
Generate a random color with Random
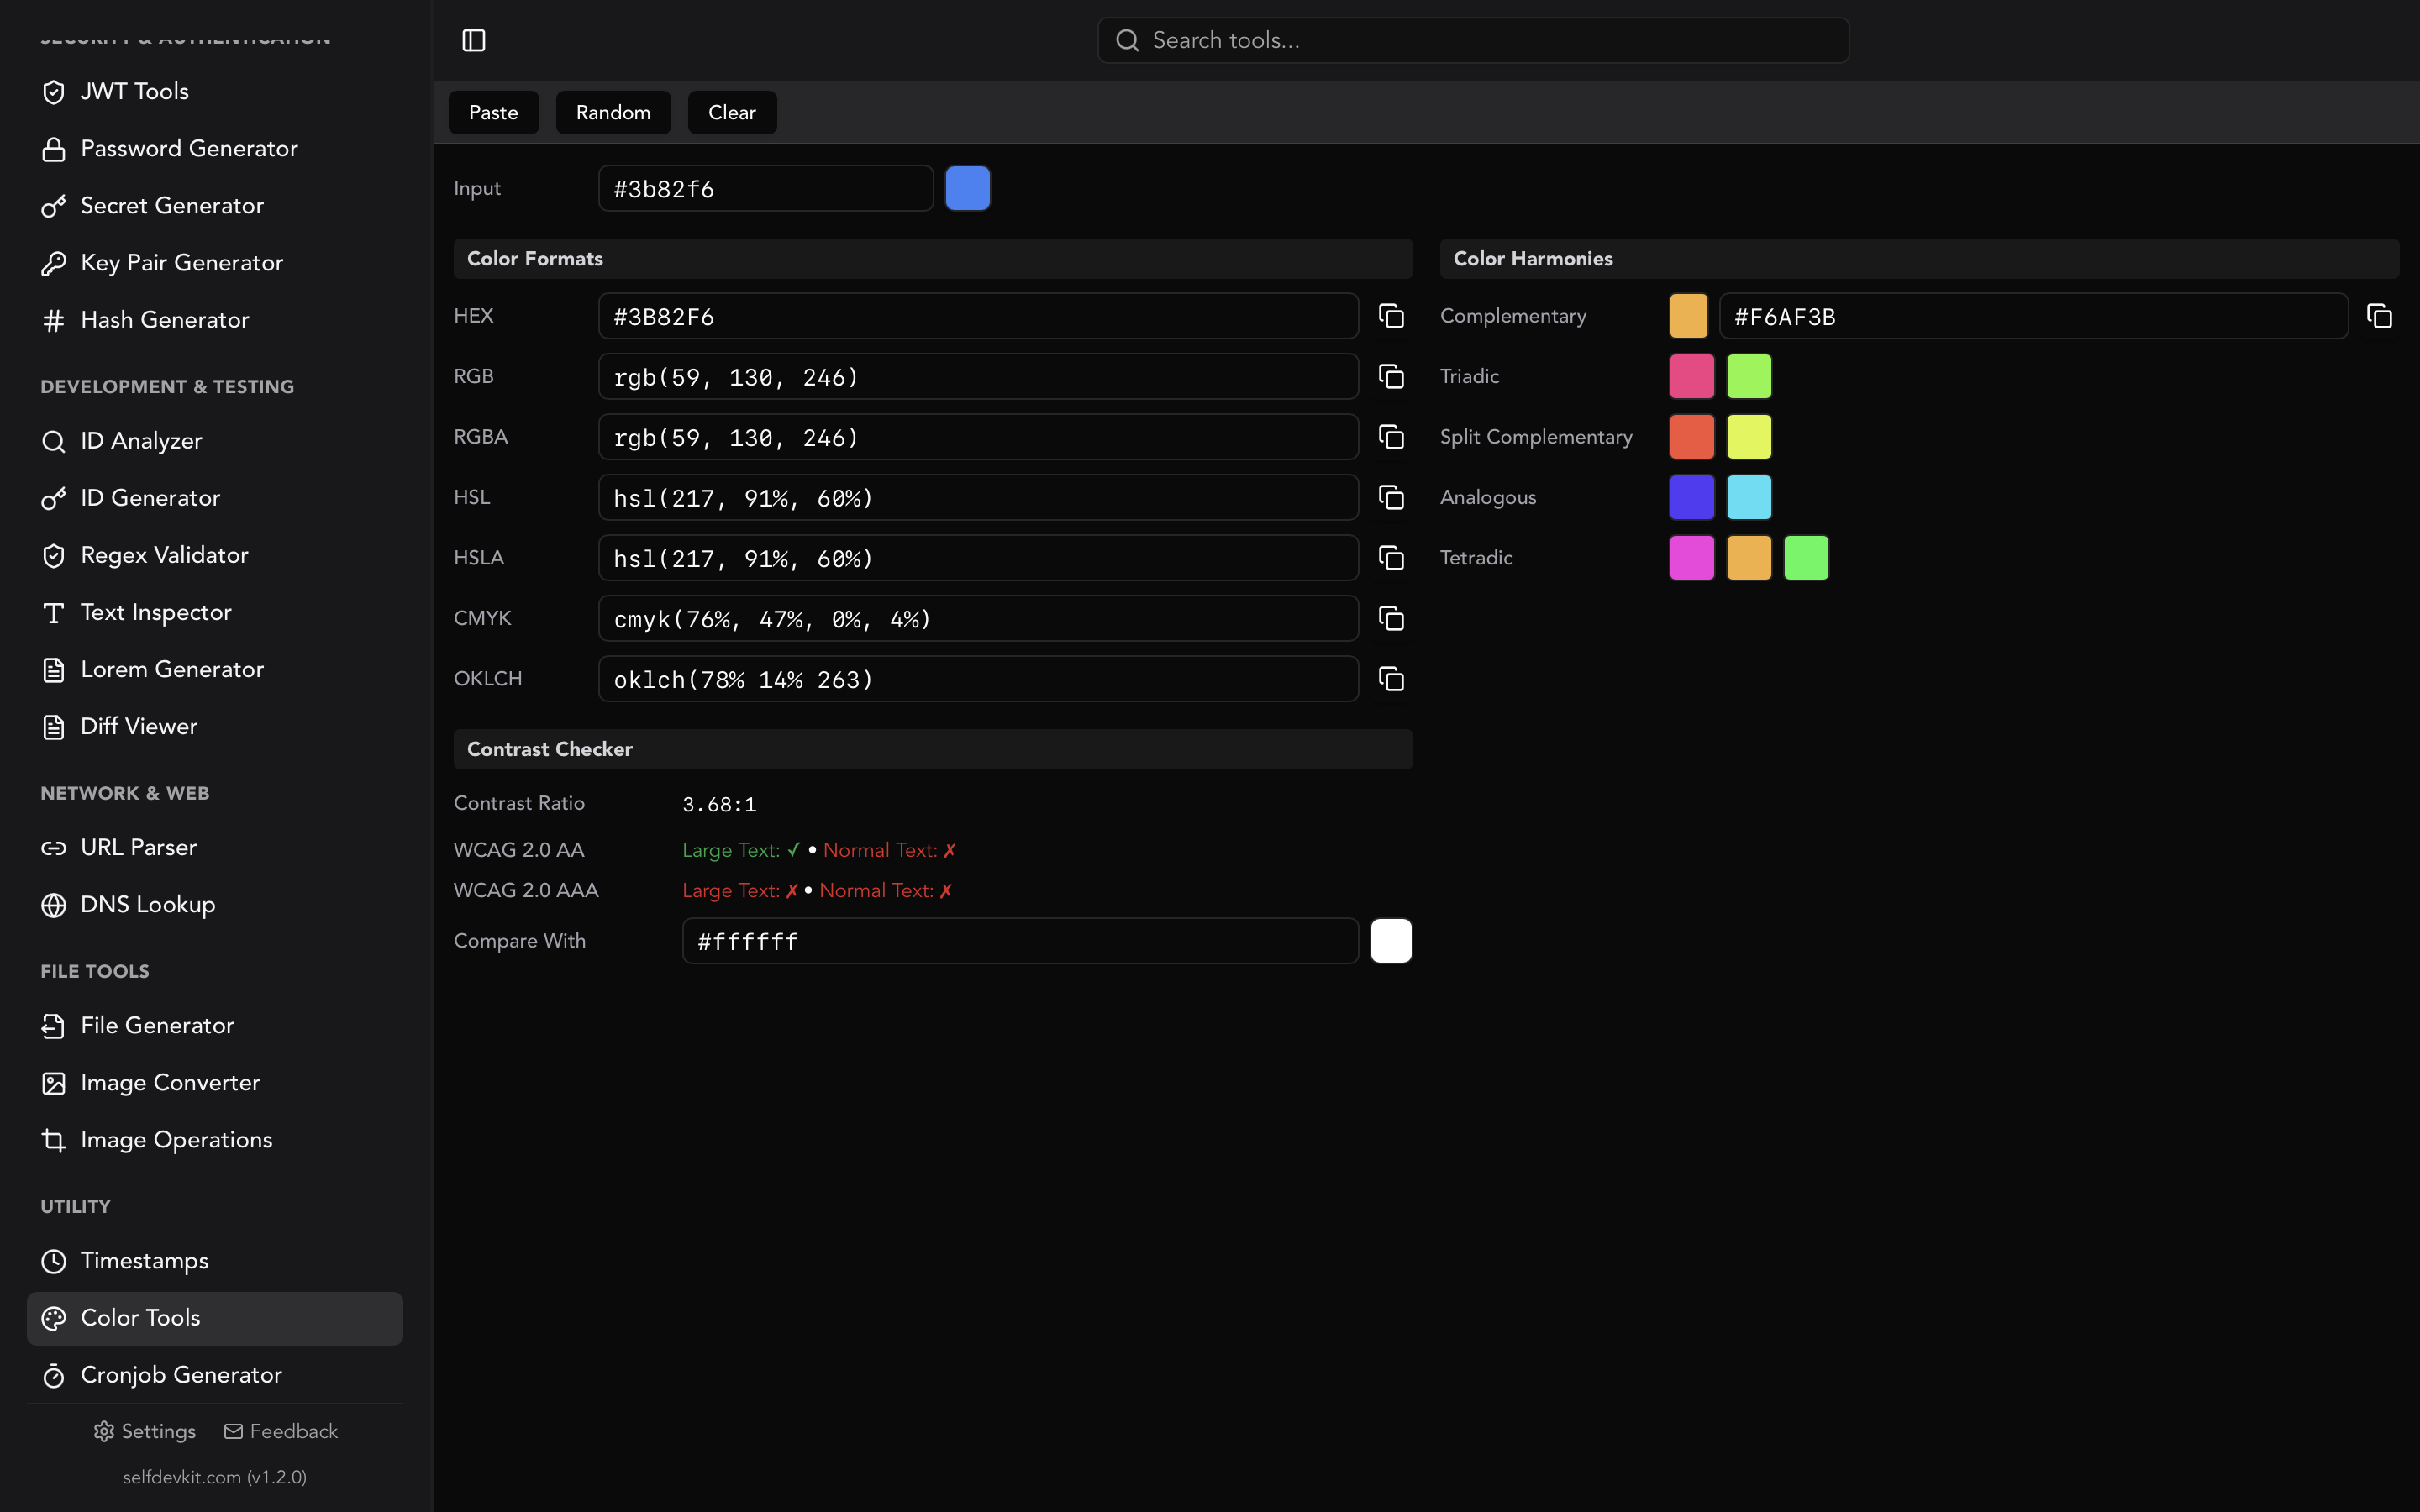pyautogui.click(x=612, y=112)
